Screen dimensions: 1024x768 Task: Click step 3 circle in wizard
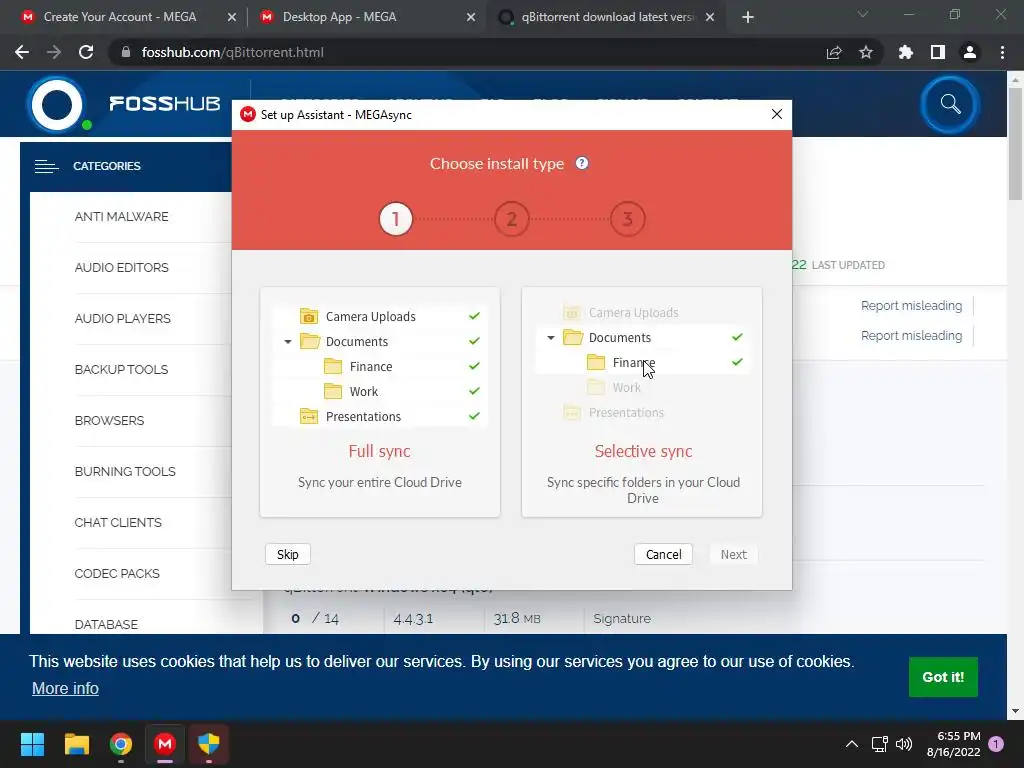[x=628, y=219]
